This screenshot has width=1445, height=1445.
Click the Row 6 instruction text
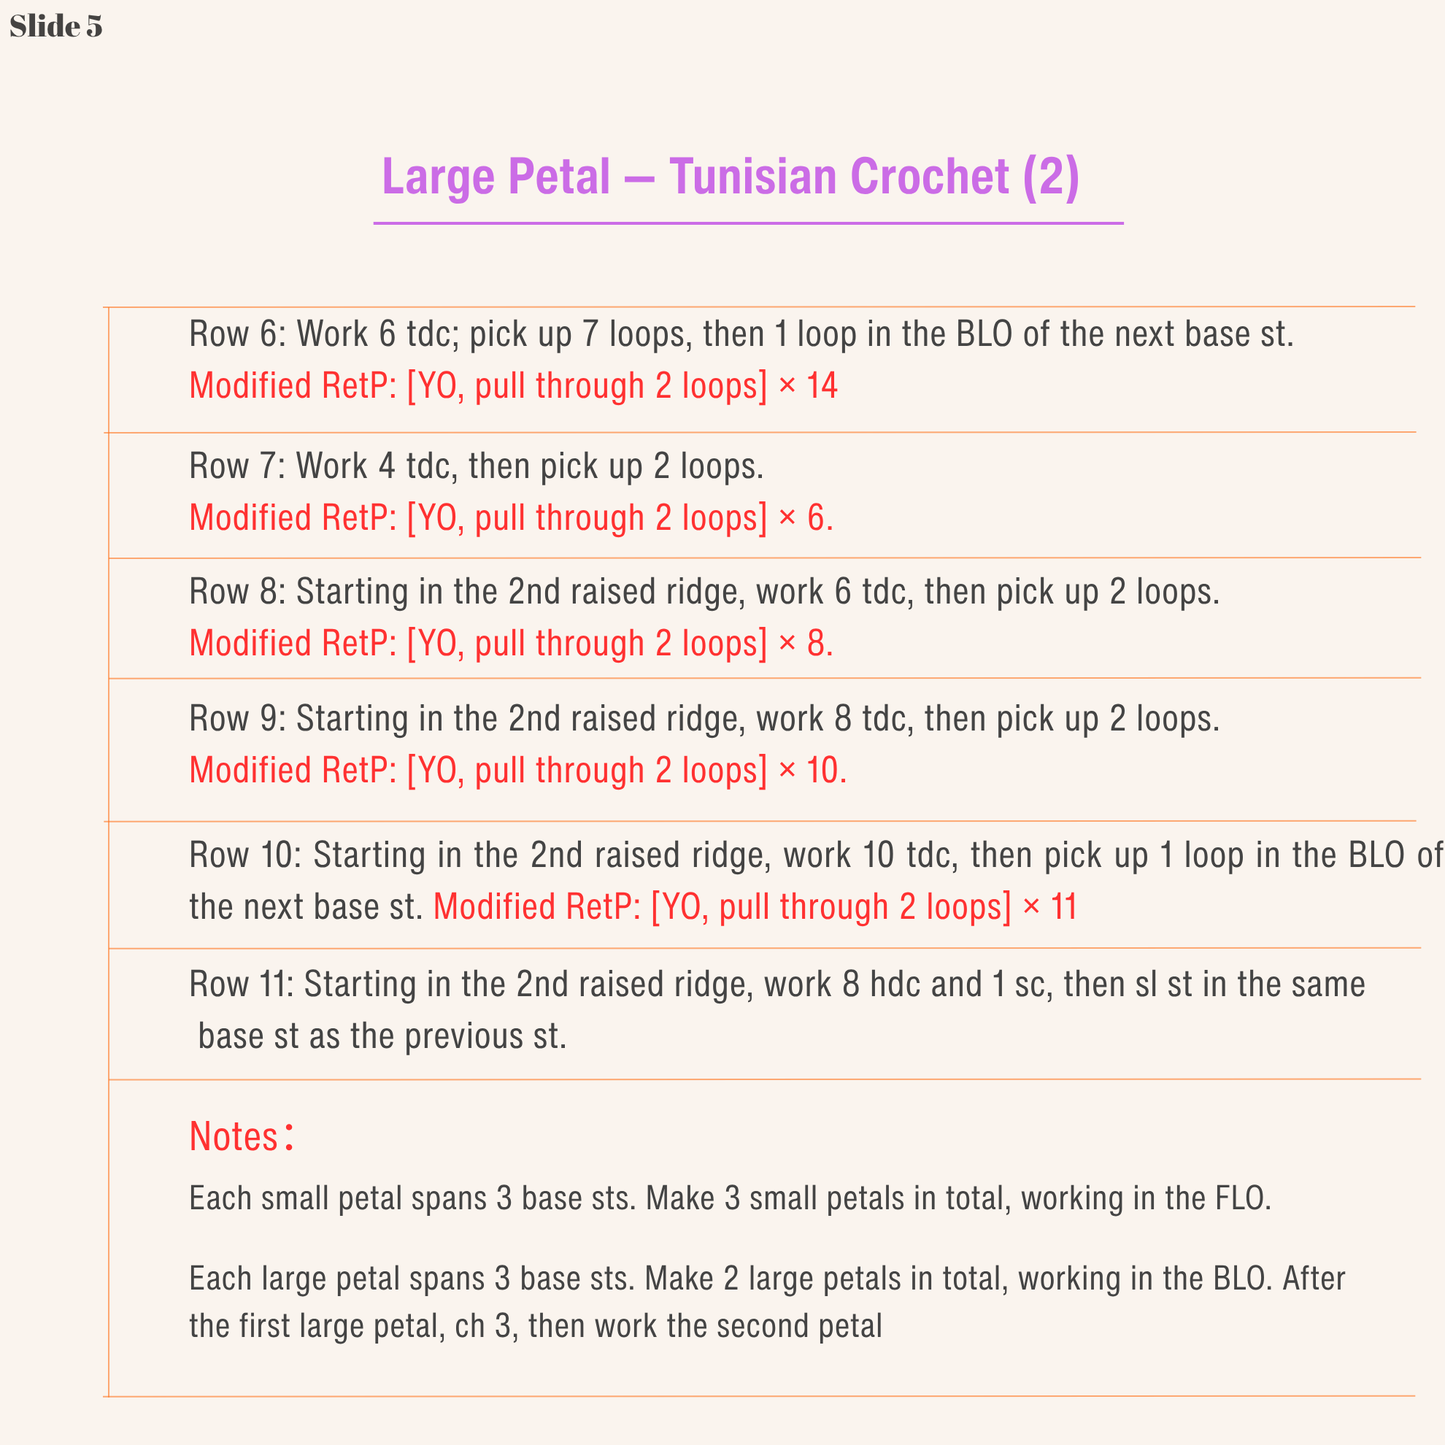click(x=742, y=334)
